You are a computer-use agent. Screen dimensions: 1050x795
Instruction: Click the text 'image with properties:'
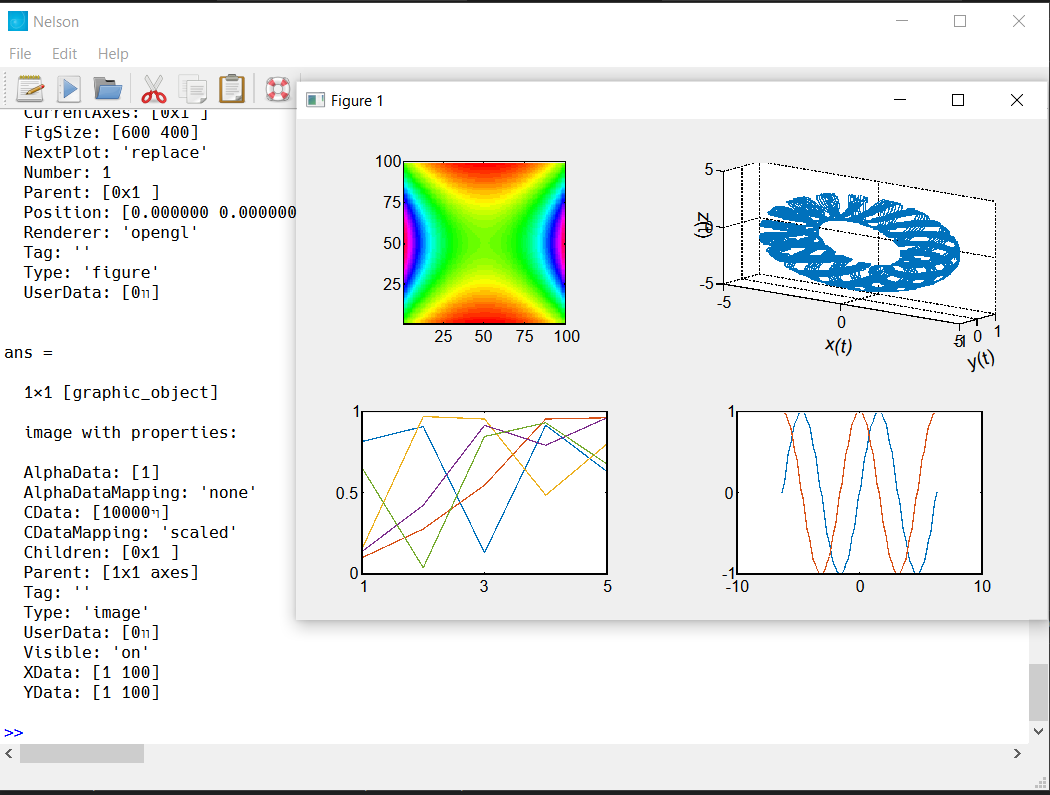[131, 433]
